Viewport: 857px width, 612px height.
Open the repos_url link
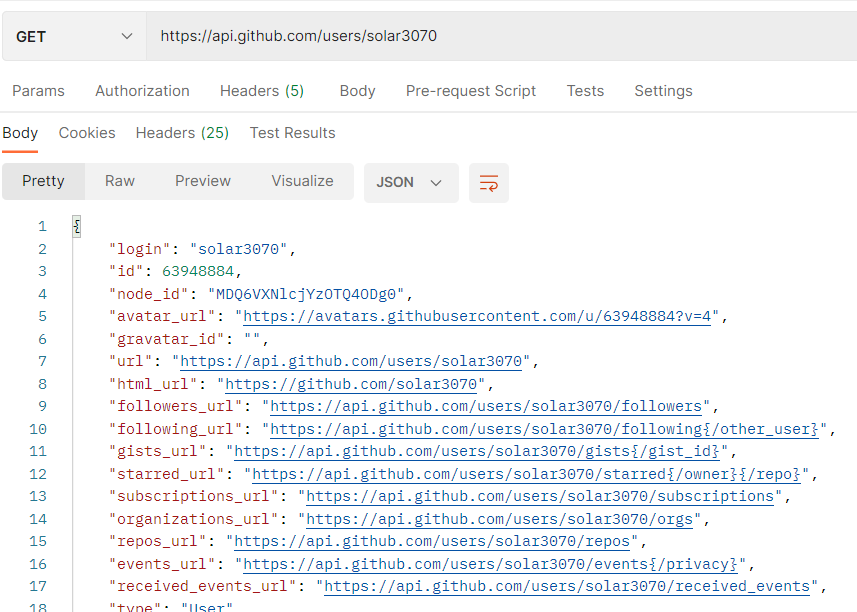coord(432,542)
